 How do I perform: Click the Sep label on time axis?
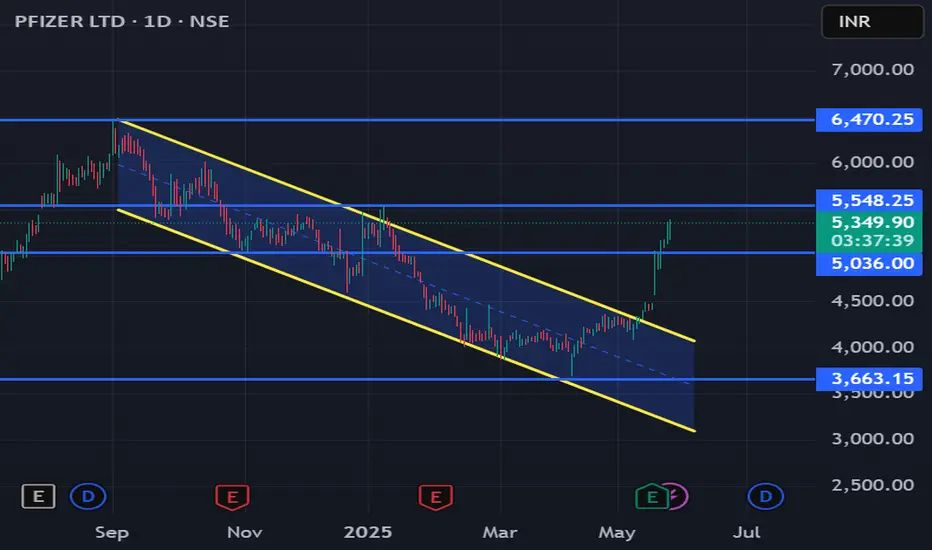pos(112,532)
